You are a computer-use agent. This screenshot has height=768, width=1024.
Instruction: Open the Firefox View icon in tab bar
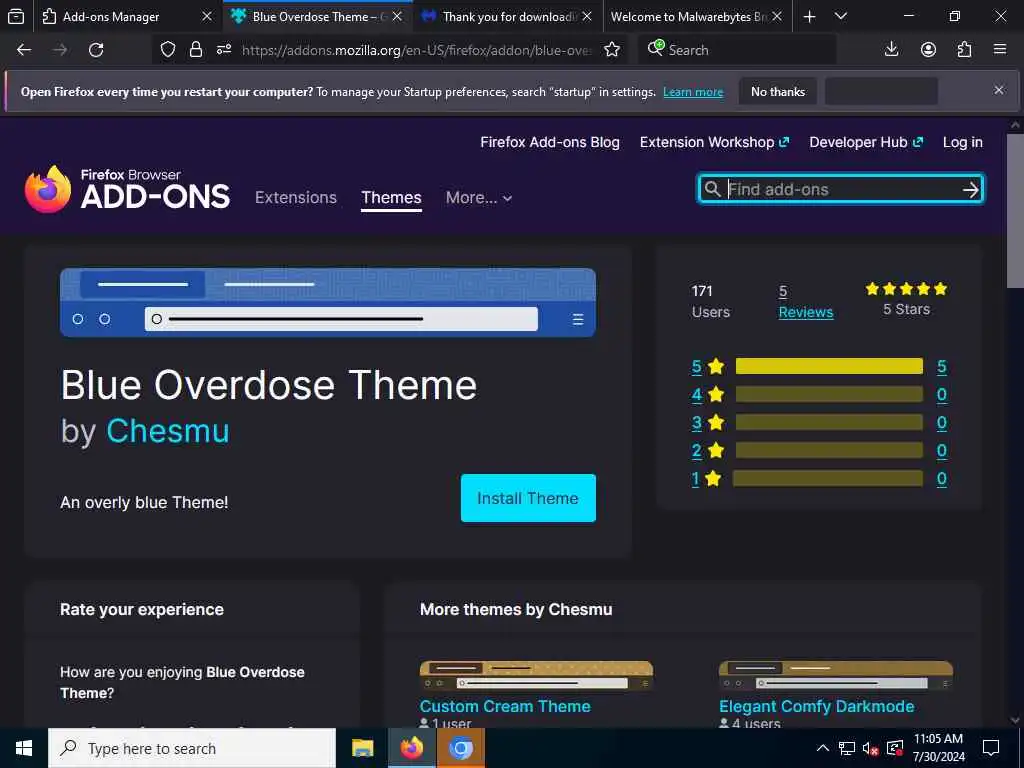coord(16,17)
